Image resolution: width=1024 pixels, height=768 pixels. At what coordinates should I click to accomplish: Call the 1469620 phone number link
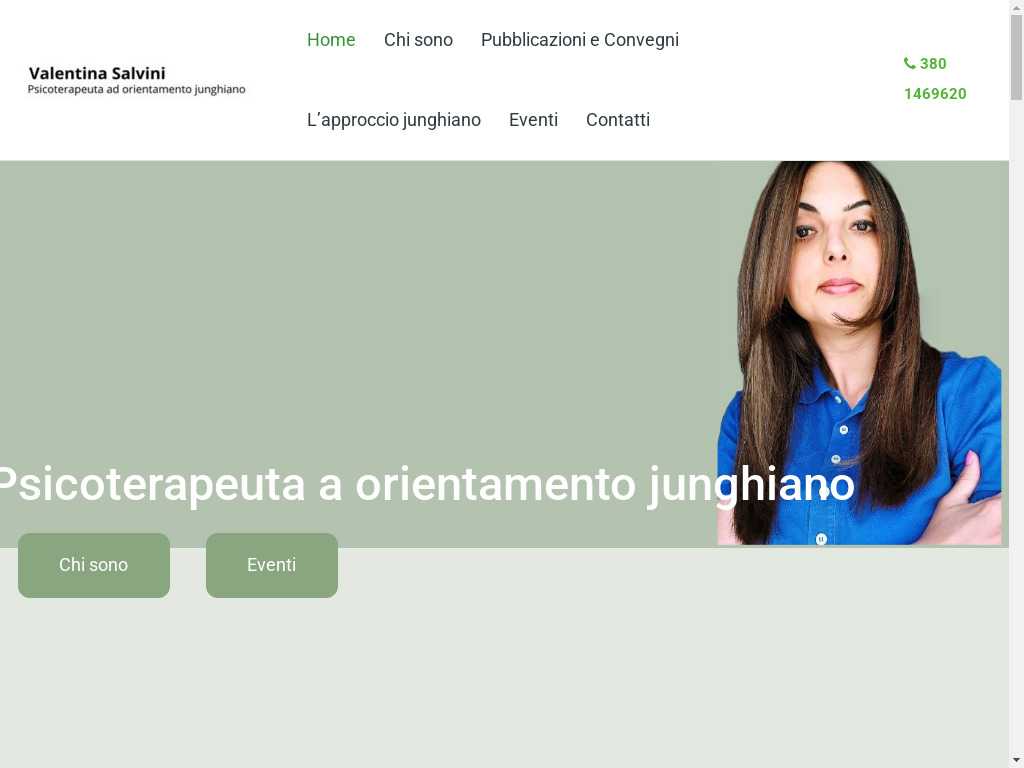935,93
